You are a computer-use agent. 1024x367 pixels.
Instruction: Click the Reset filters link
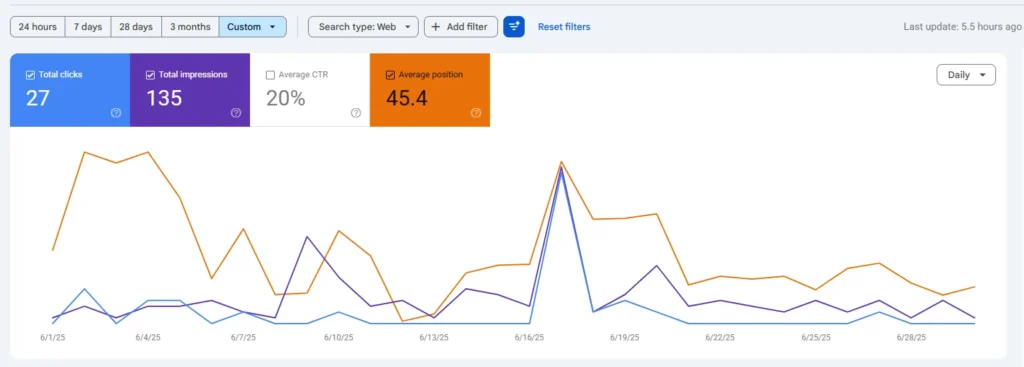tap(564, 27)
